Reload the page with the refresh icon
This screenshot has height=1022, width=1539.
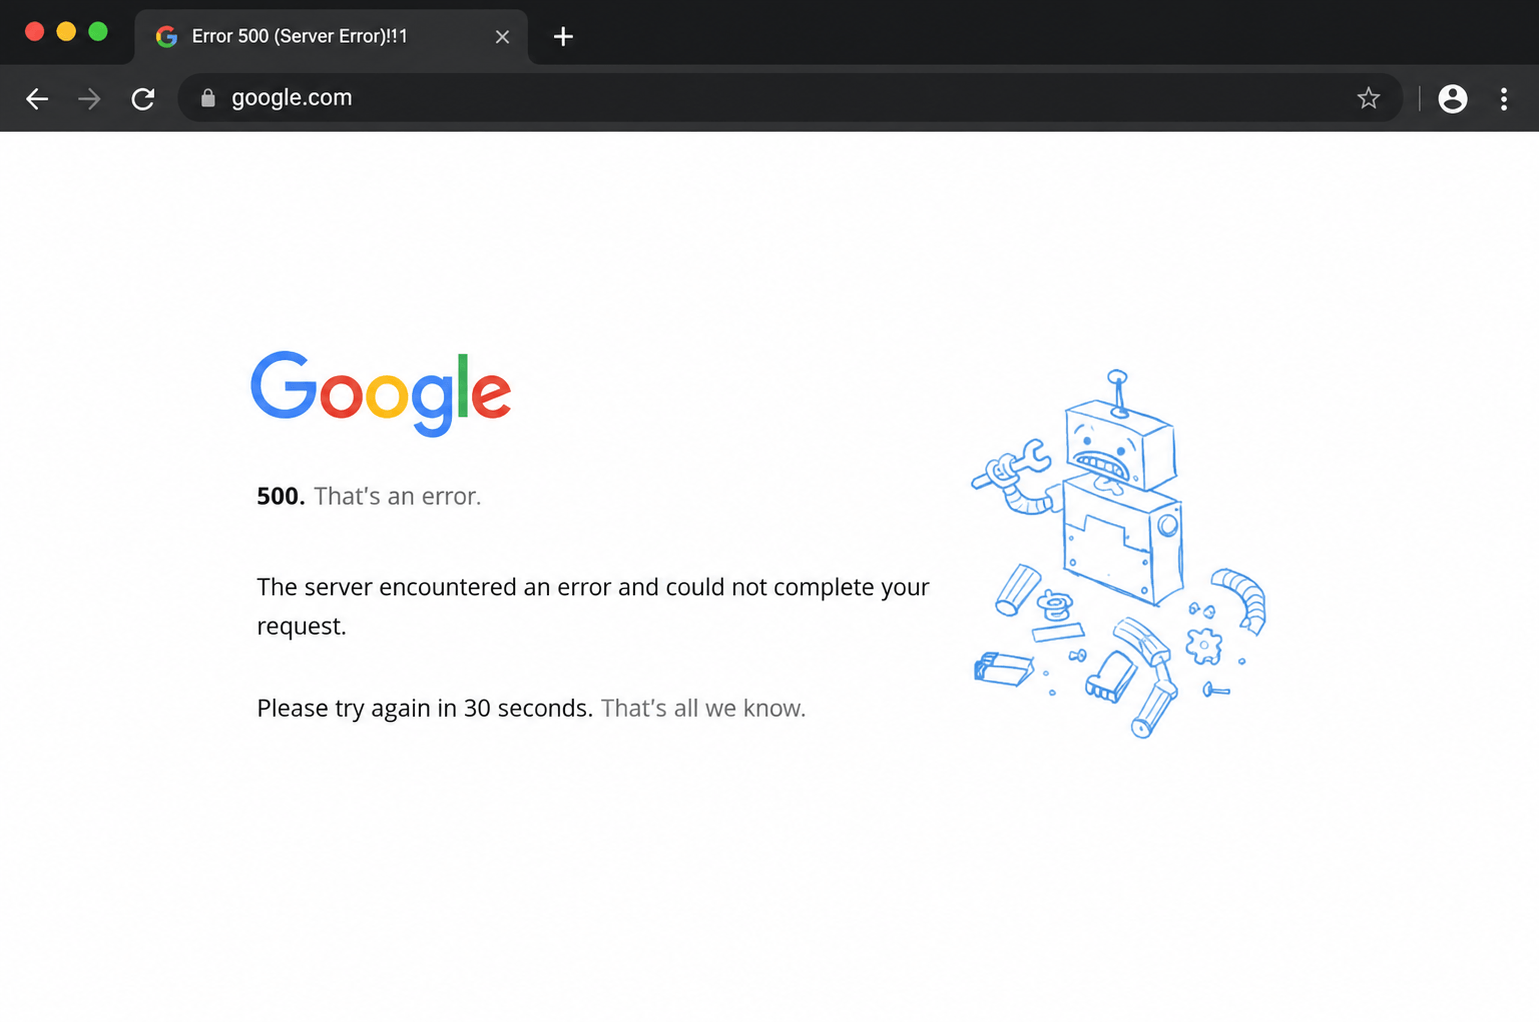point(143,98)
